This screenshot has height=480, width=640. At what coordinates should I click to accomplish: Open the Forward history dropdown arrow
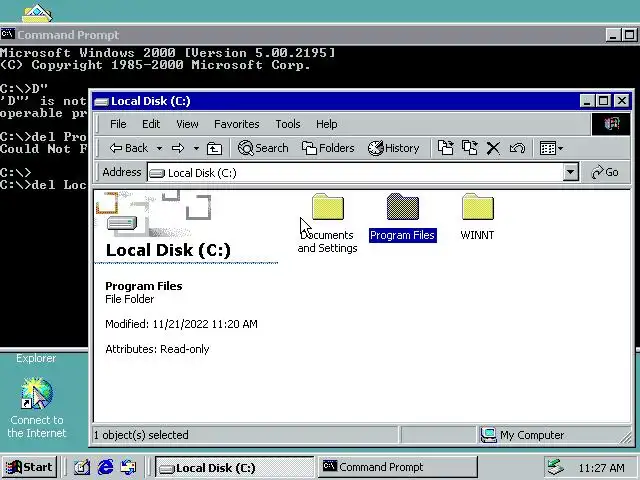point(196,148)
